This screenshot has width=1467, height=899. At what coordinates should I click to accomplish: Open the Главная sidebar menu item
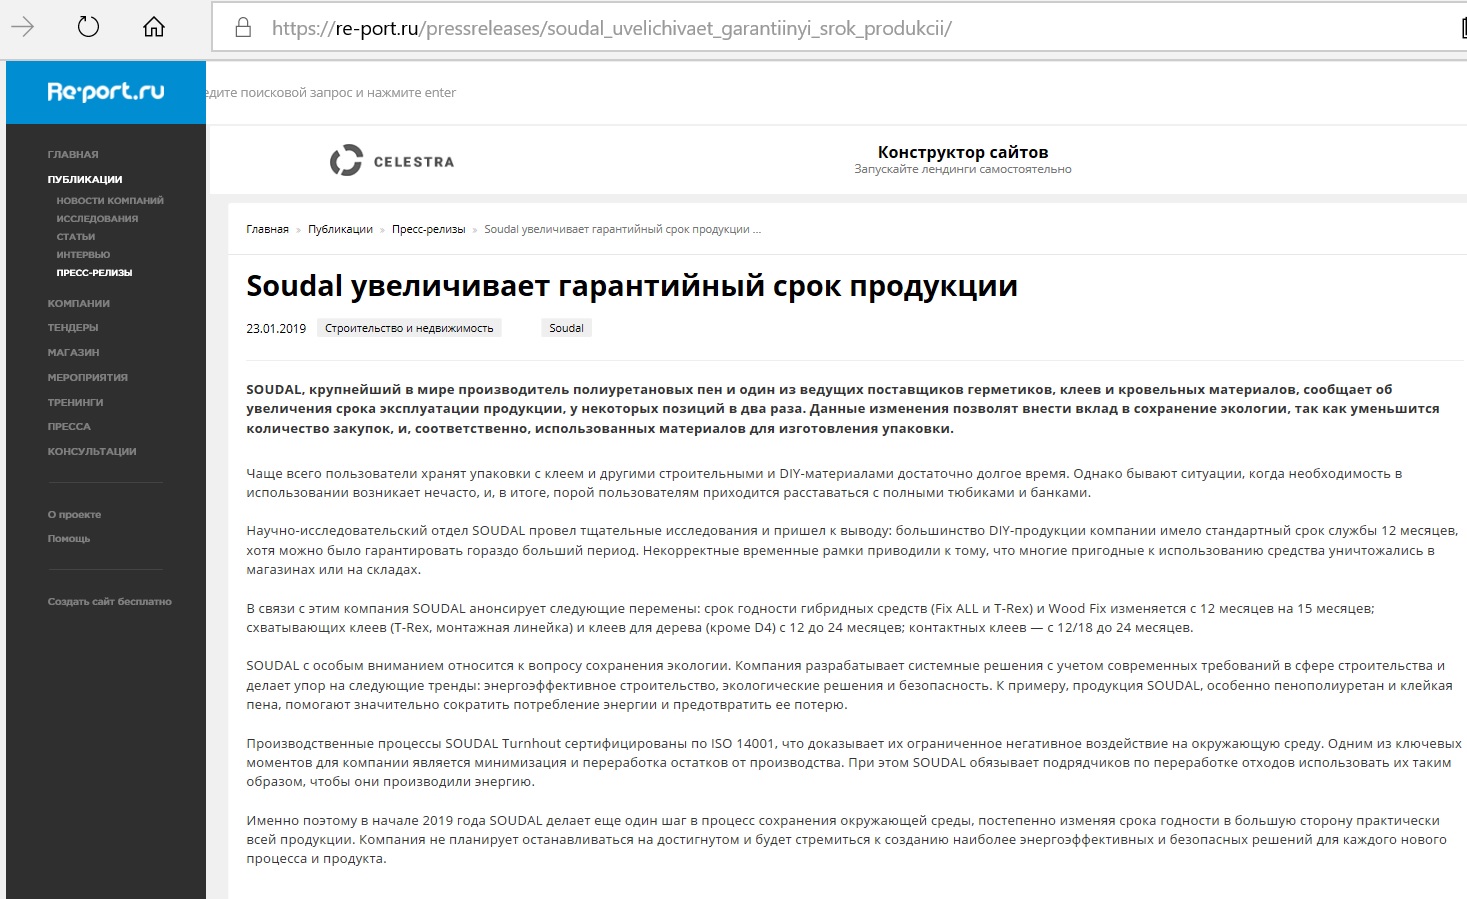(x=73, y=155)
